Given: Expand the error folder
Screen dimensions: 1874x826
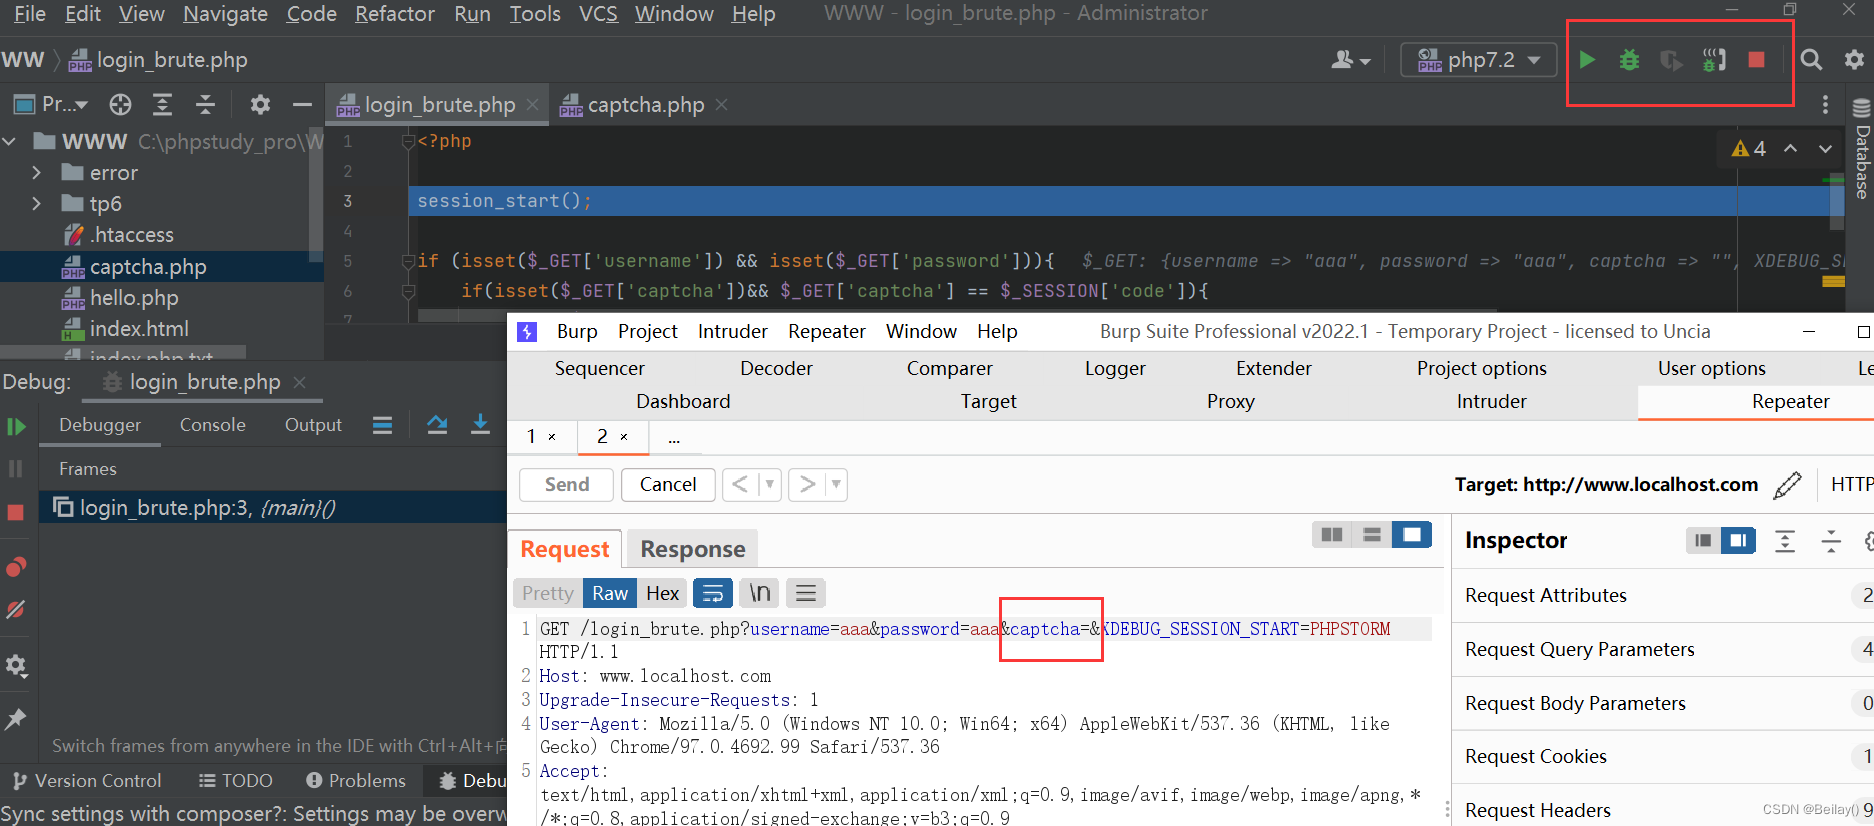Looking at the screenshot, I should click(x=37, y=173).
